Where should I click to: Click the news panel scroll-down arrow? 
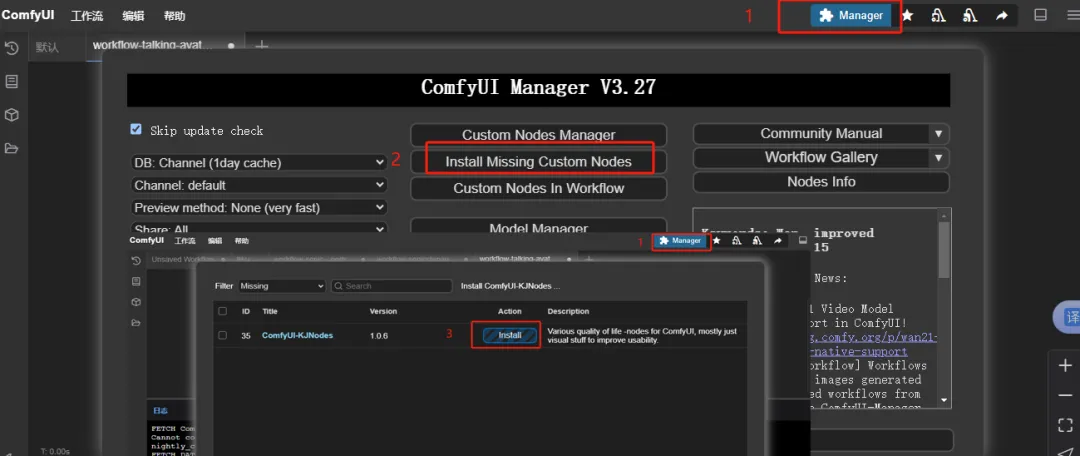coord(944,400)
